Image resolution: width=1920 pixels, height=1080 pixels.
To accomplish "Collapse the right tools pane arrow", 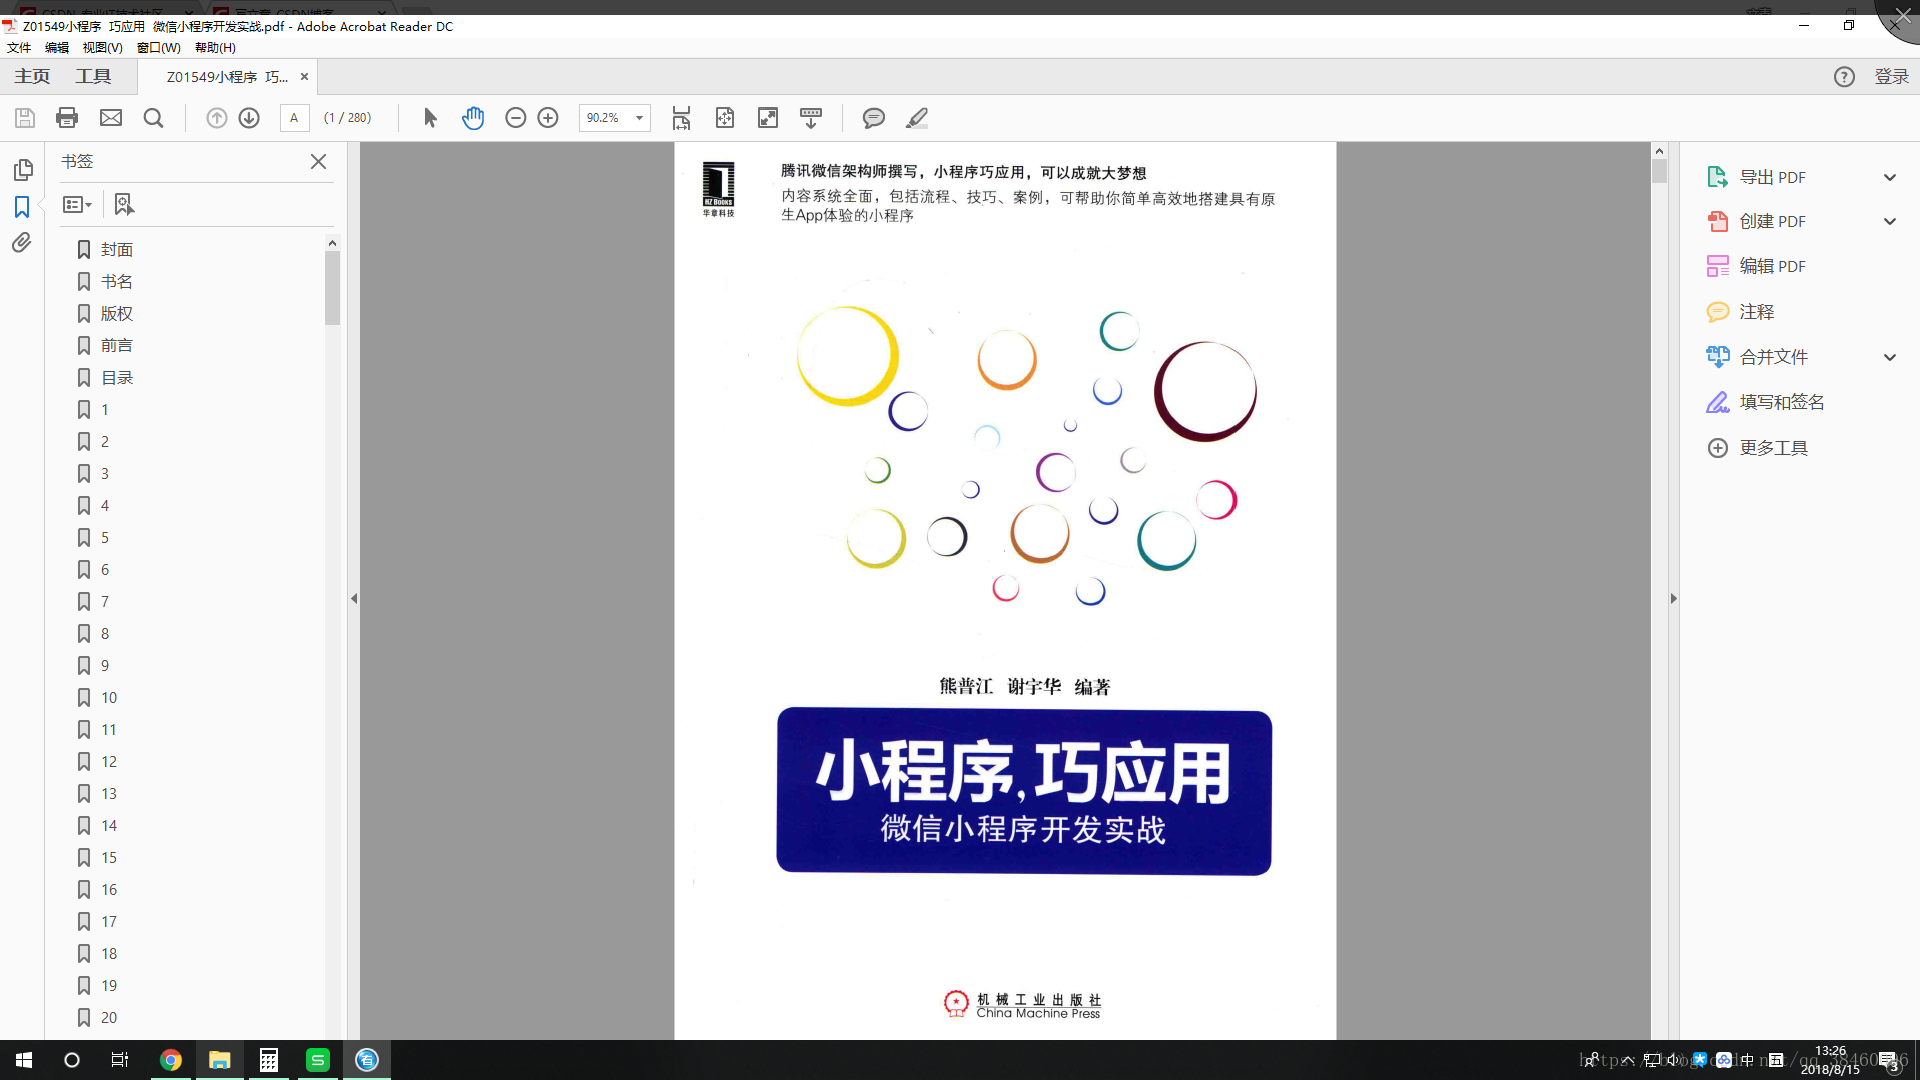I will coord(1673,598).
